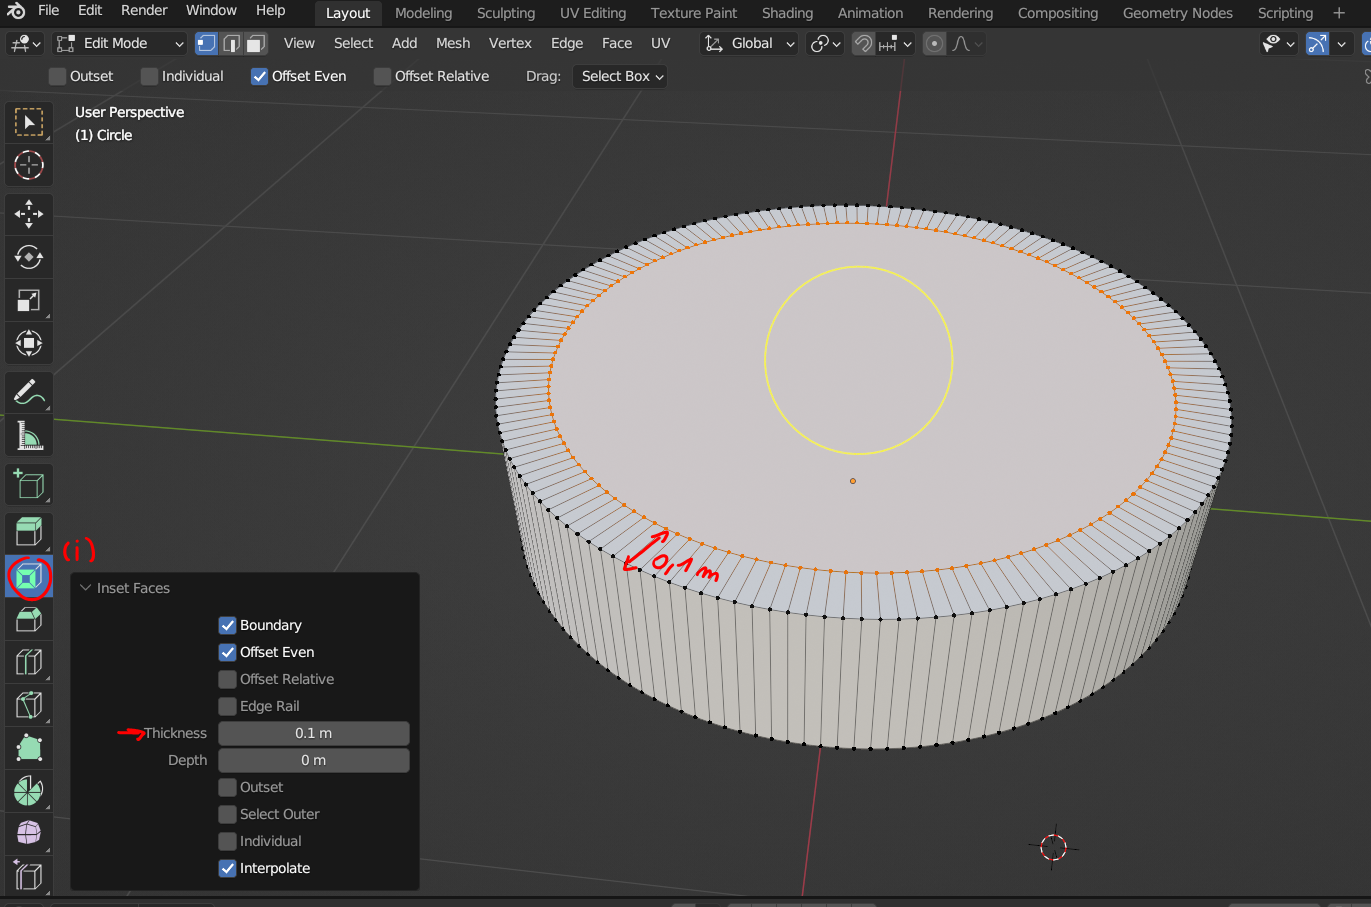The width and height of the screenshot is (1371, 907).
Task: Open the Edge menu
Action: (567, 43)
